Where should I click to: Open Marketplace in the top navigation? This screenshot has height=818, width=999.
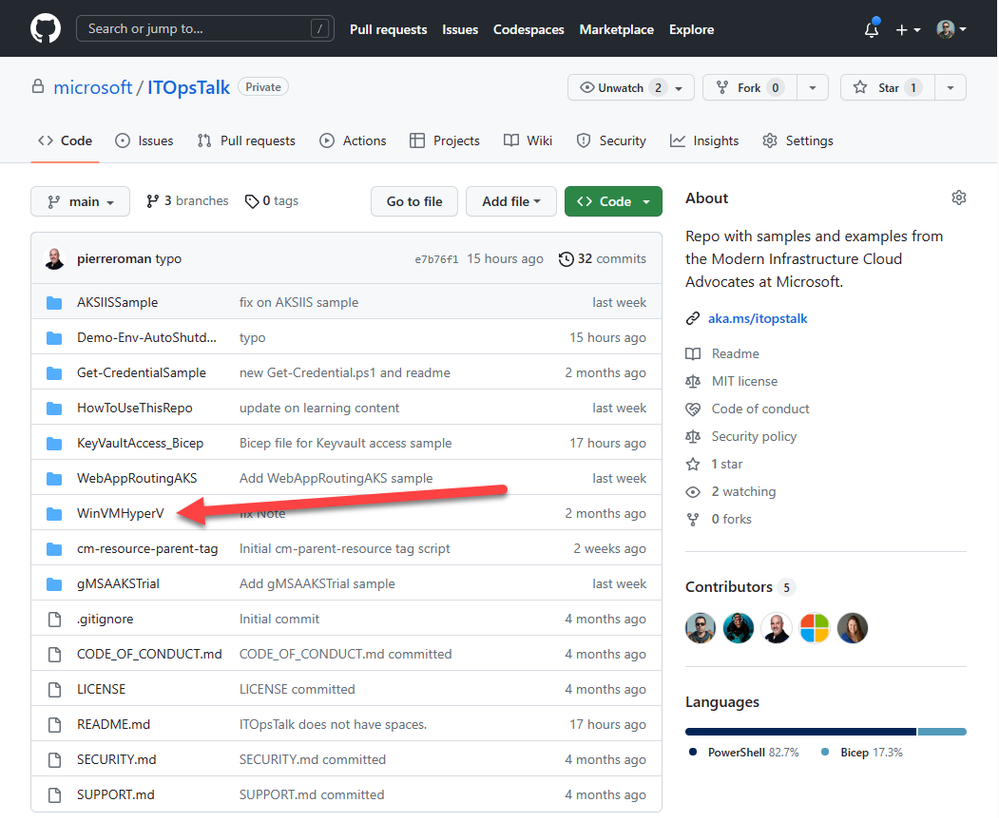click(617, 29)
